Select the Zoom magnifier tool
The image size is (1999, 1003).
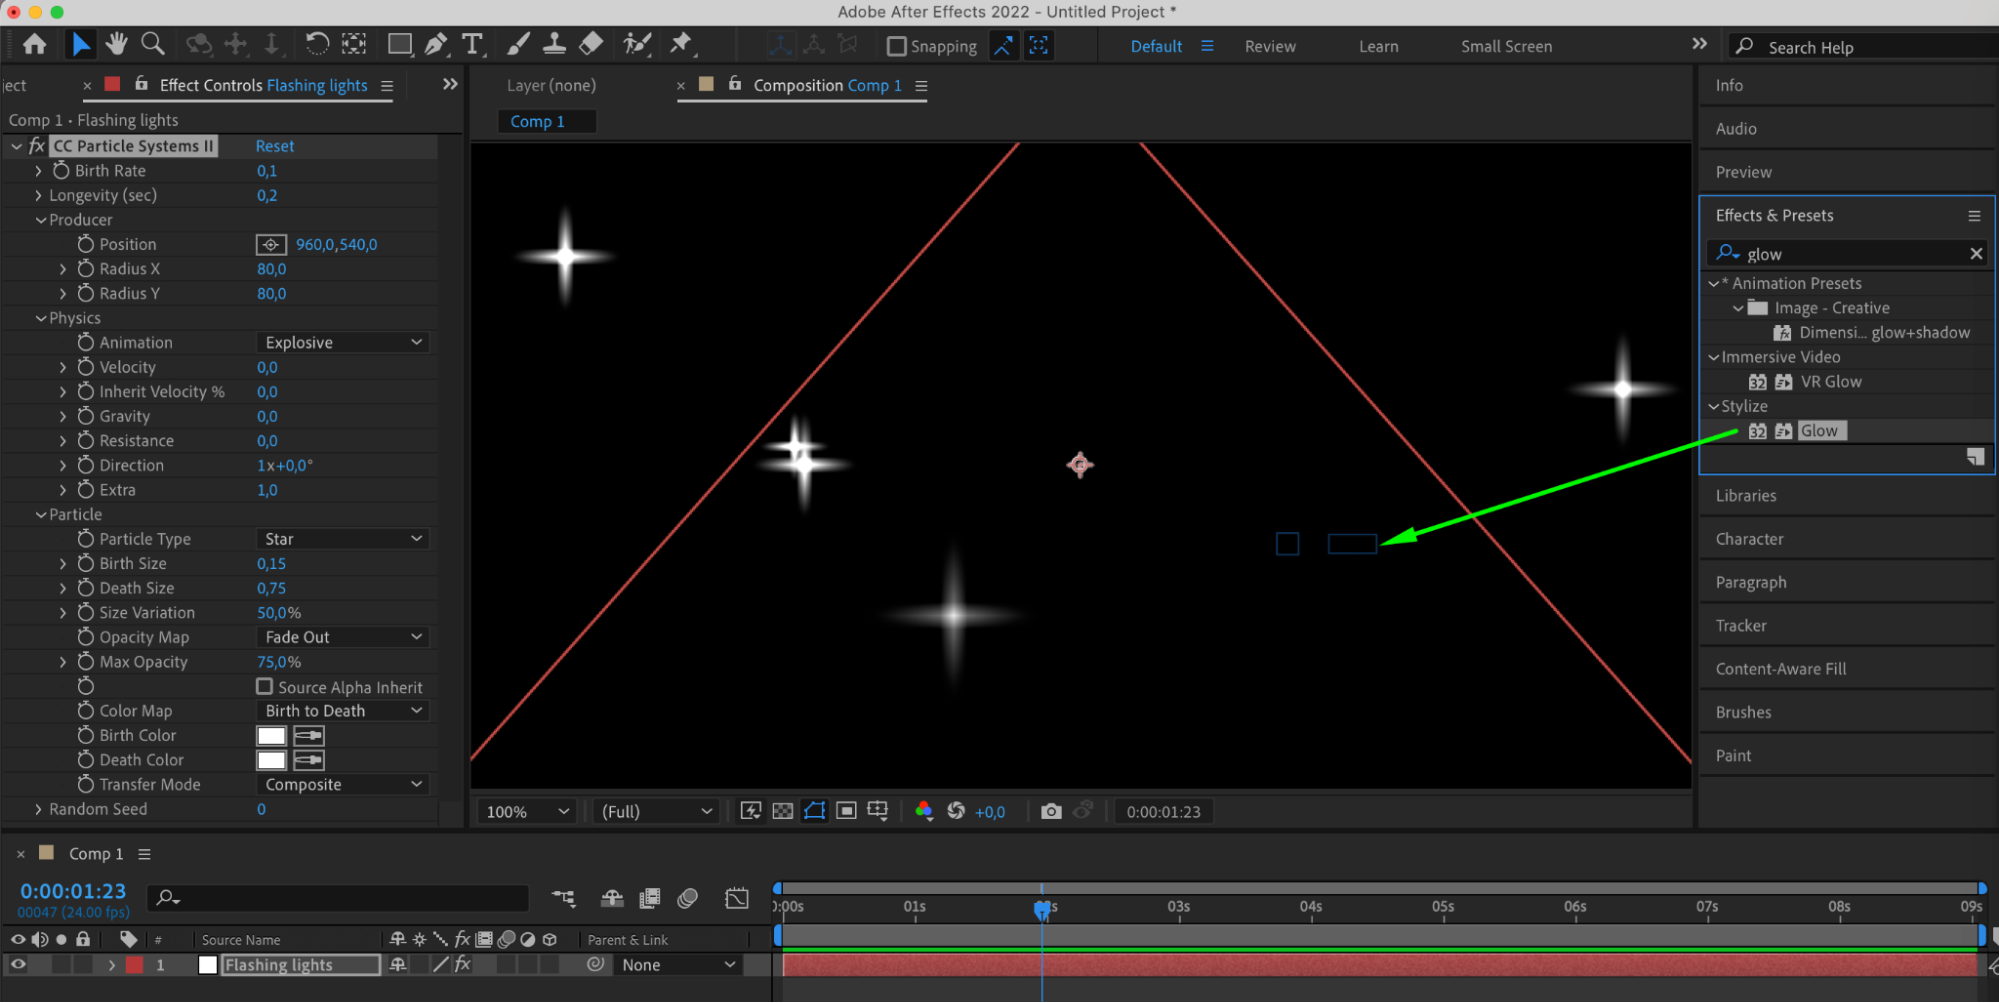(x=153, y=44)
